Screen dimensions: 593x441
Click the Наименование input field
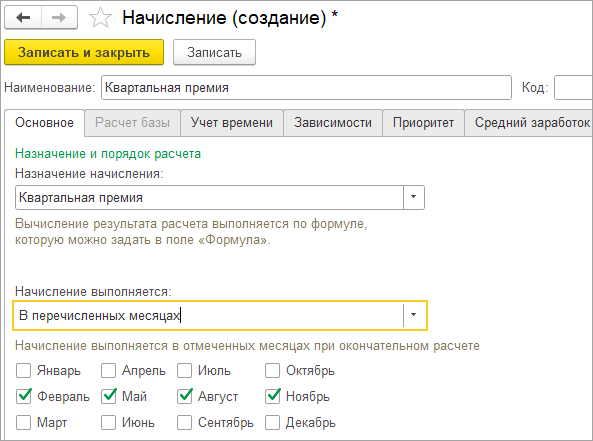(x=306, y=88)
